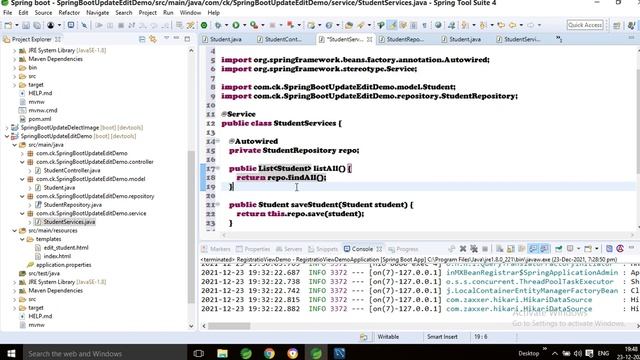The width and height of the screenshot is (640, 360).
Task: Select StudentController.java in Project Explorer
Action: pos(72,171)
